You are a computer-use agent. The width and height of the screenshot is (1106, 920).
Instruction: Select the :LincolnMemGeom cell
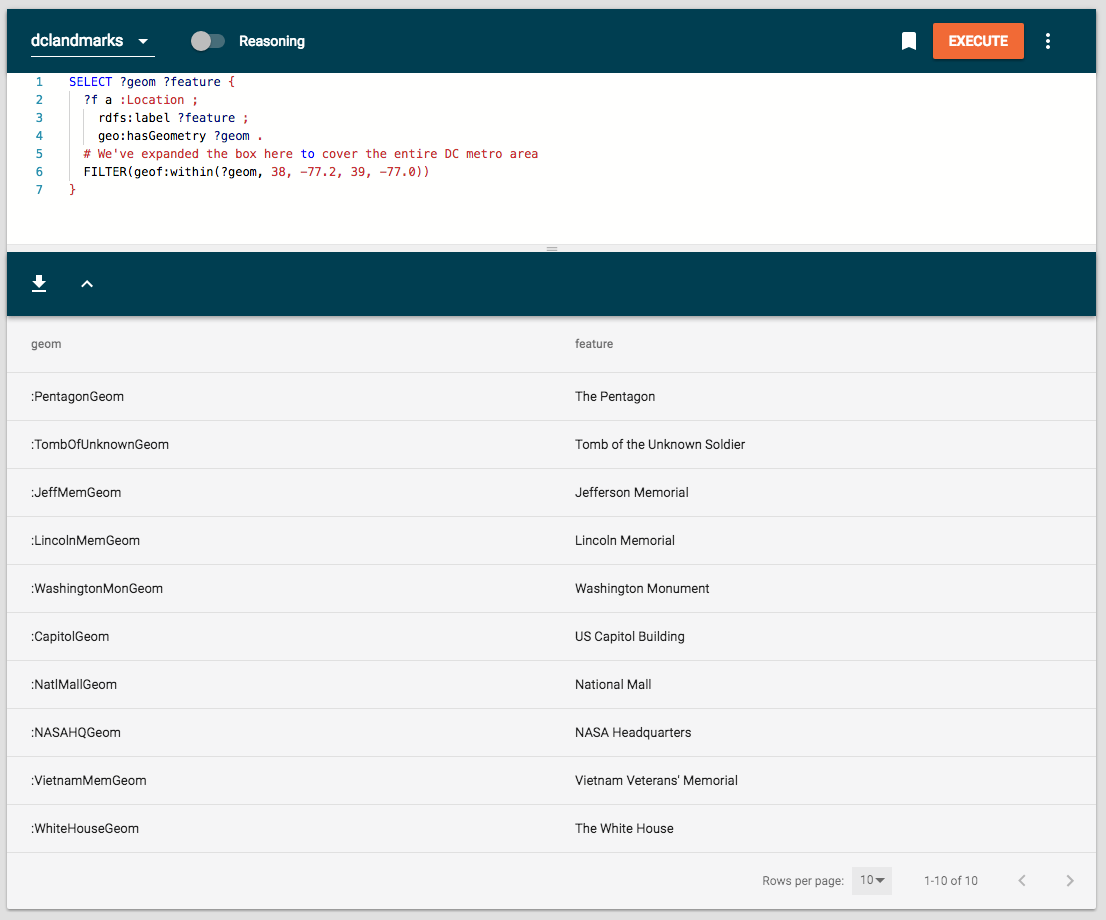(x=85, y=540)
